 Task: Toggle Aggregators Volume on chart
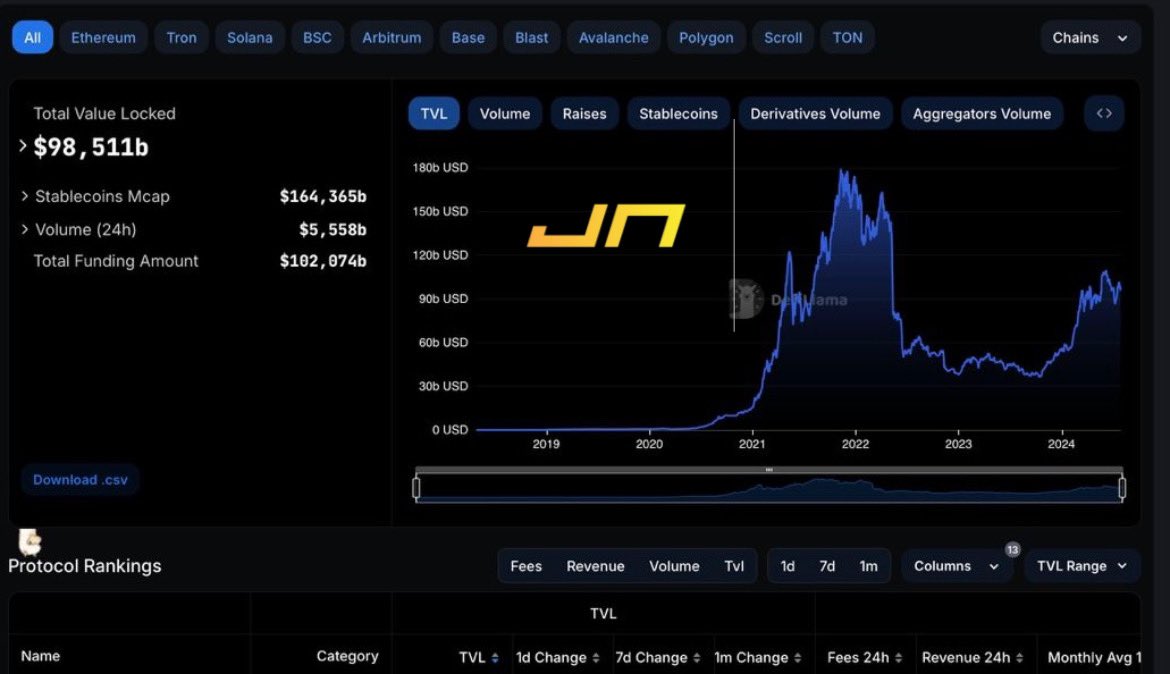click(x=981, y=113)
